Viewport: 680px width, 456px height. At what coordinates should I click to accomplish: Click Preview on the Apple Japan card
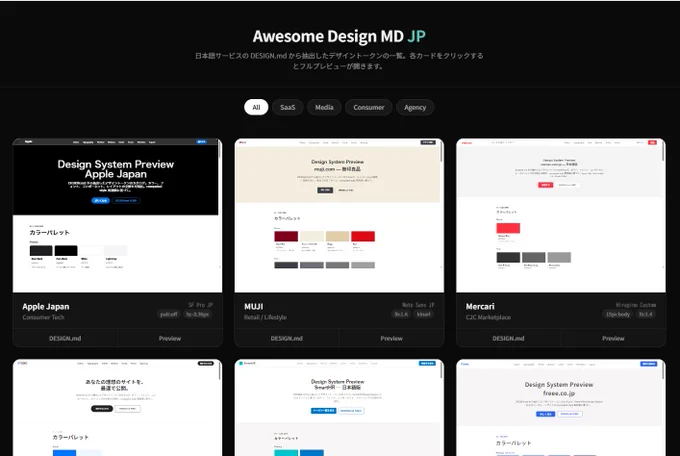pyautogui.click(x=170, y=338)
